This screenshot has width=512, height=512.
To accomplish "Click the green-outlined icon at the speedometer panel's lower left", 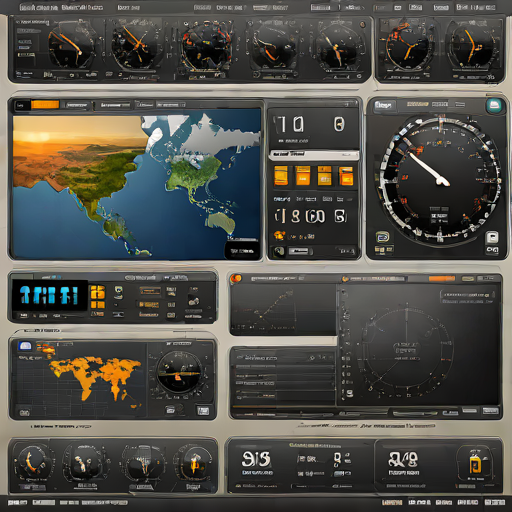I will (382, 237).
